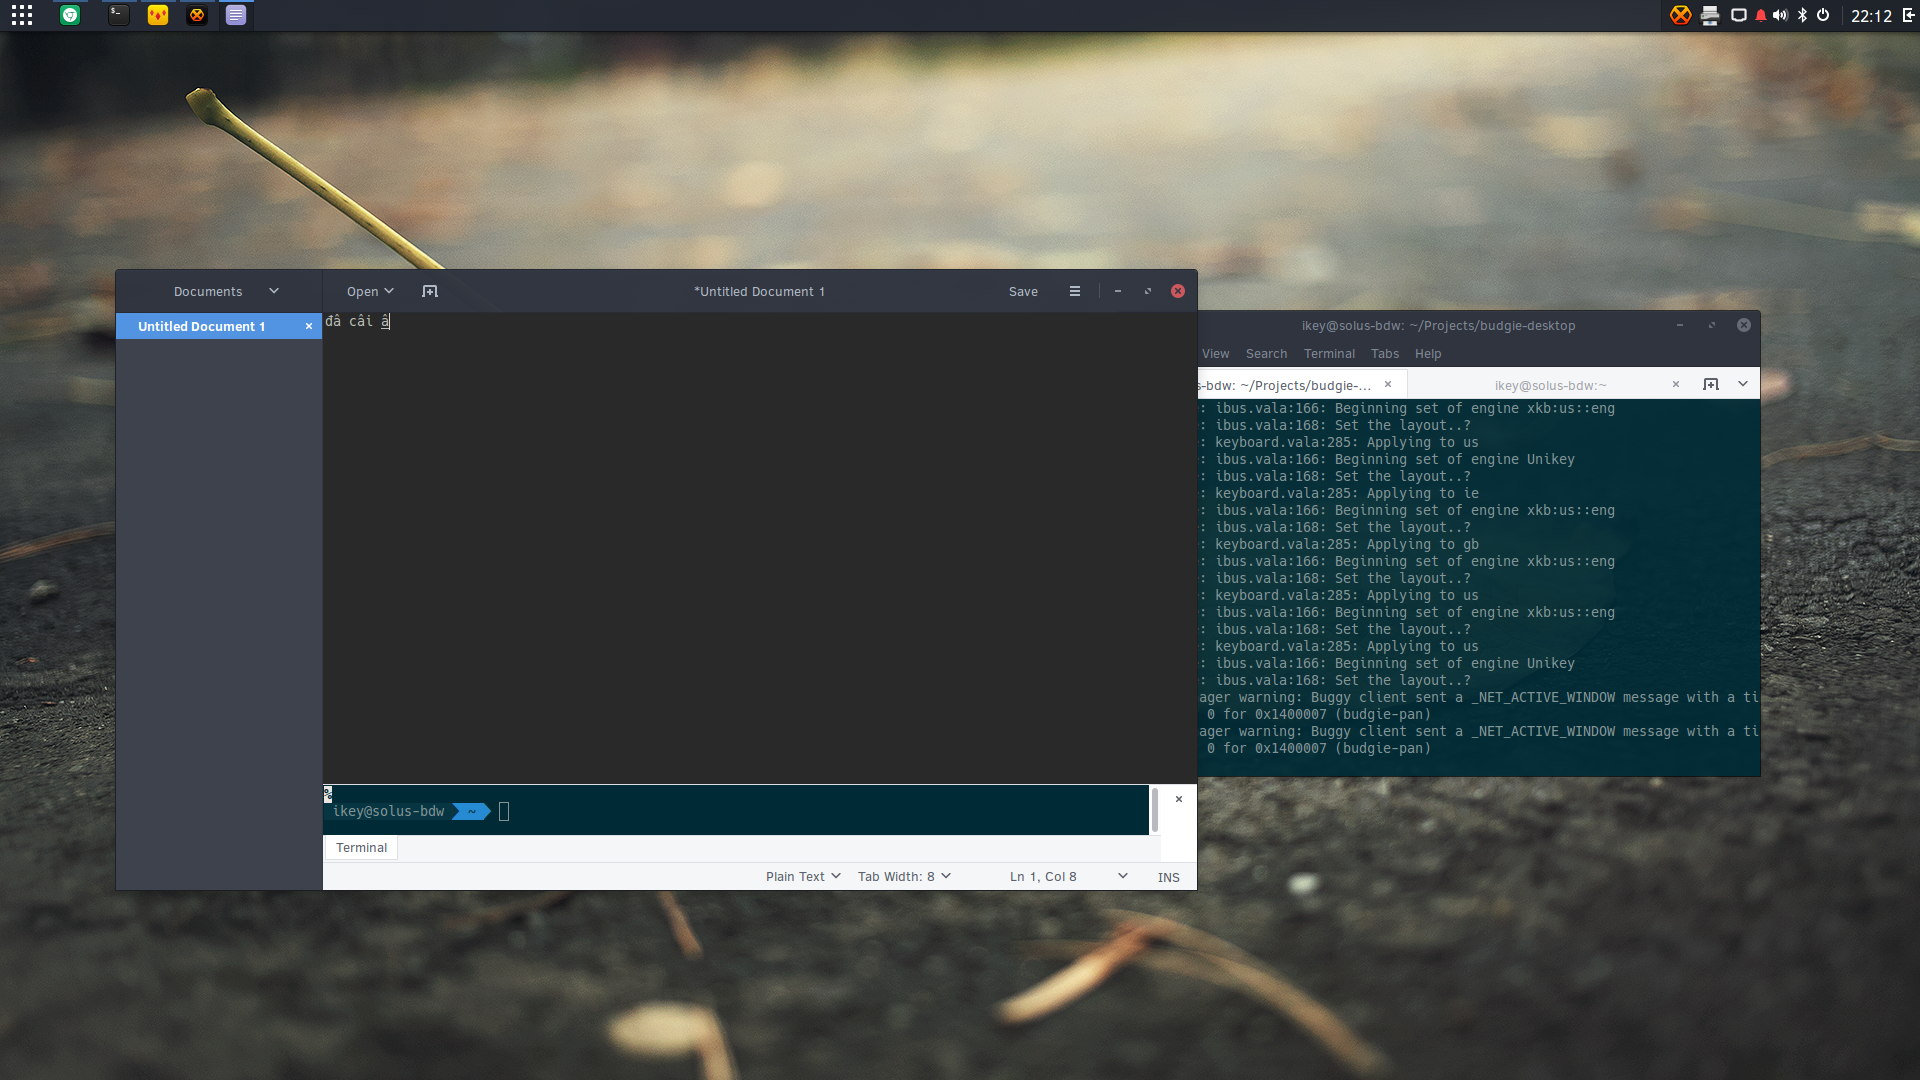Screen dimensions: 1920x1080
Task: Open the red notification bell
Action: 1761,15
